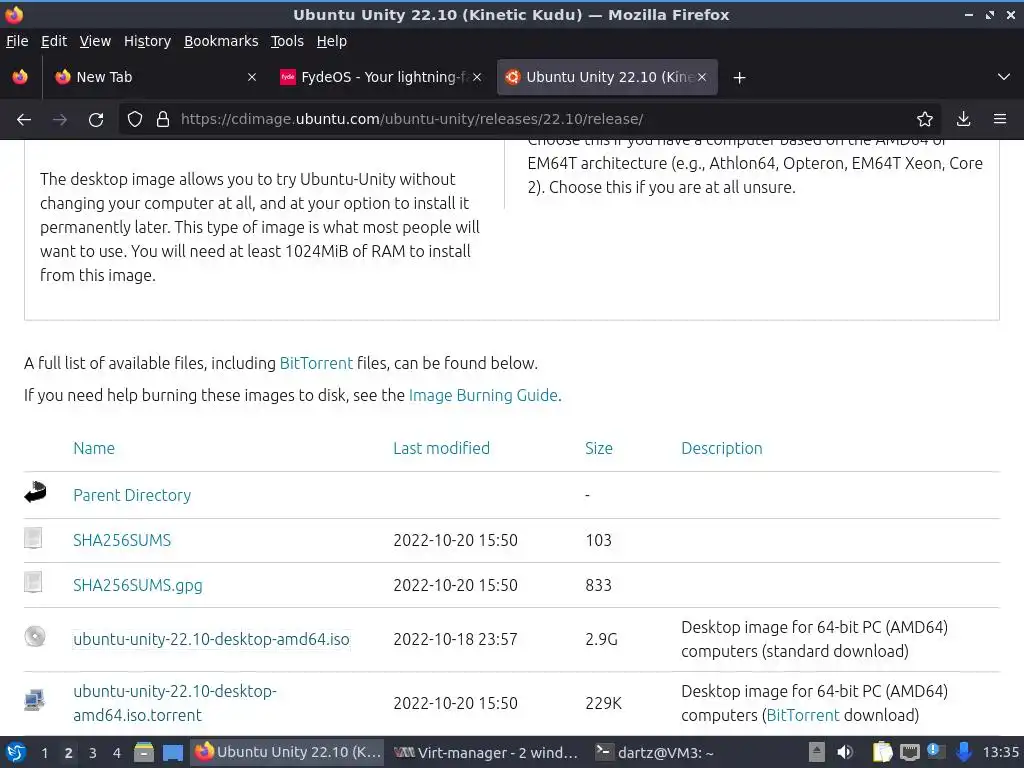This screenshot has width=1024, height=768.
Task: Open the File menu
Action: [17, 41]
